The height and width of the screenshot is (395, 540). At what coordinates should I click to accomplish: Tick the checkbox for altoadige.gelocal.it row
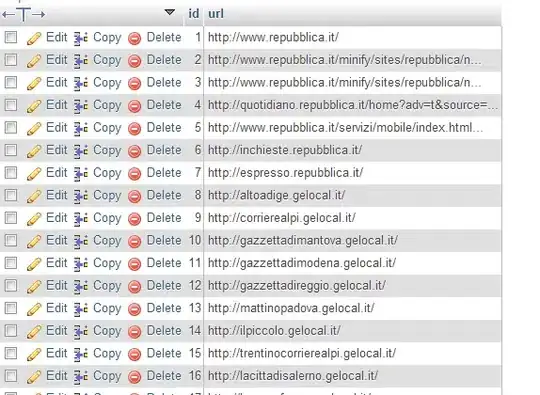coord(11,195)
